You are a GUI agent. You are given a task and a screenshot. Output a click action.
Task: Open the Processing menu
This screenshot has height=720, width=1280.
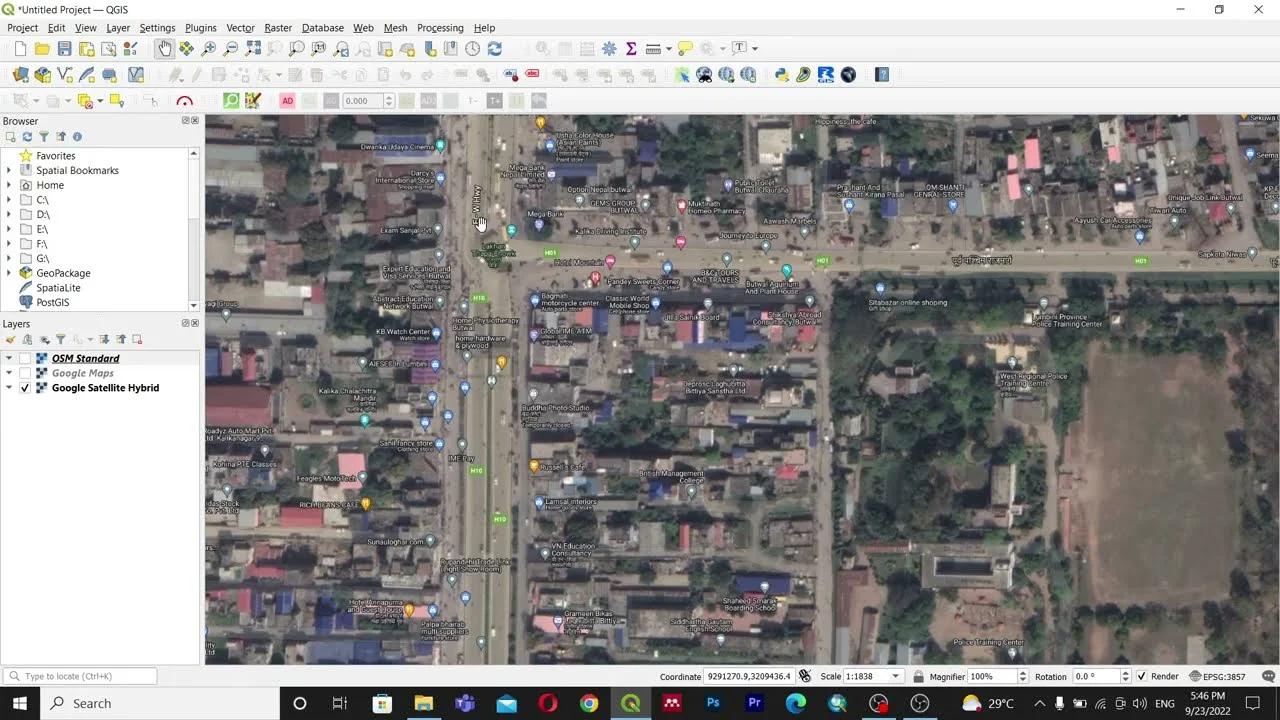pos(440,28)
